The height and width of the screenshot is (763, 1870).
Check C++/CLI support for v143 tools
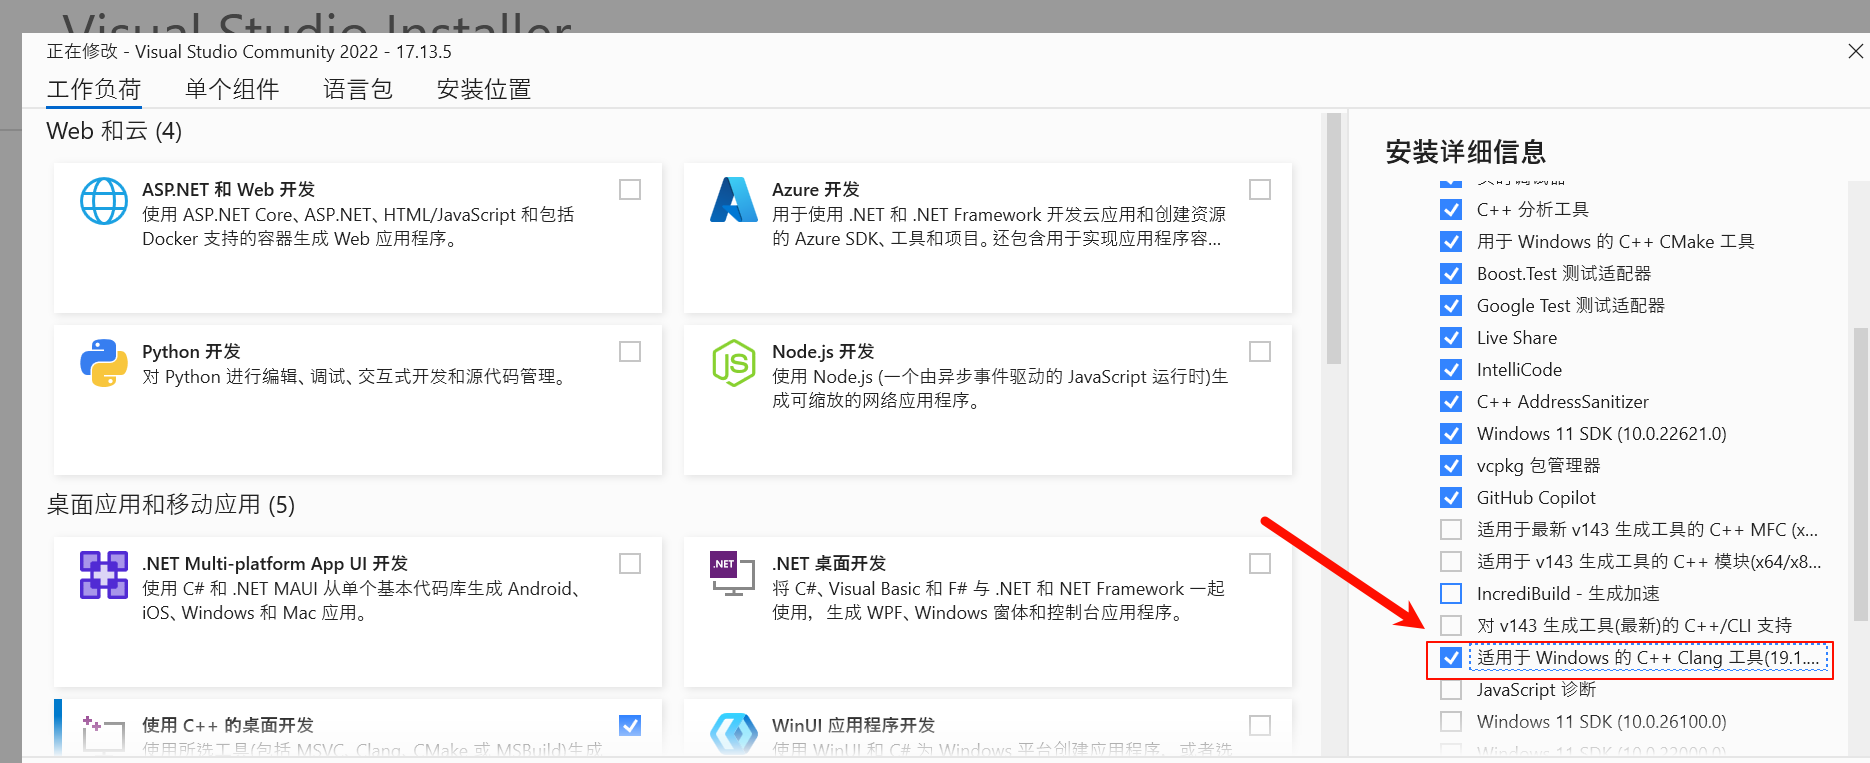click(1451, 626)
